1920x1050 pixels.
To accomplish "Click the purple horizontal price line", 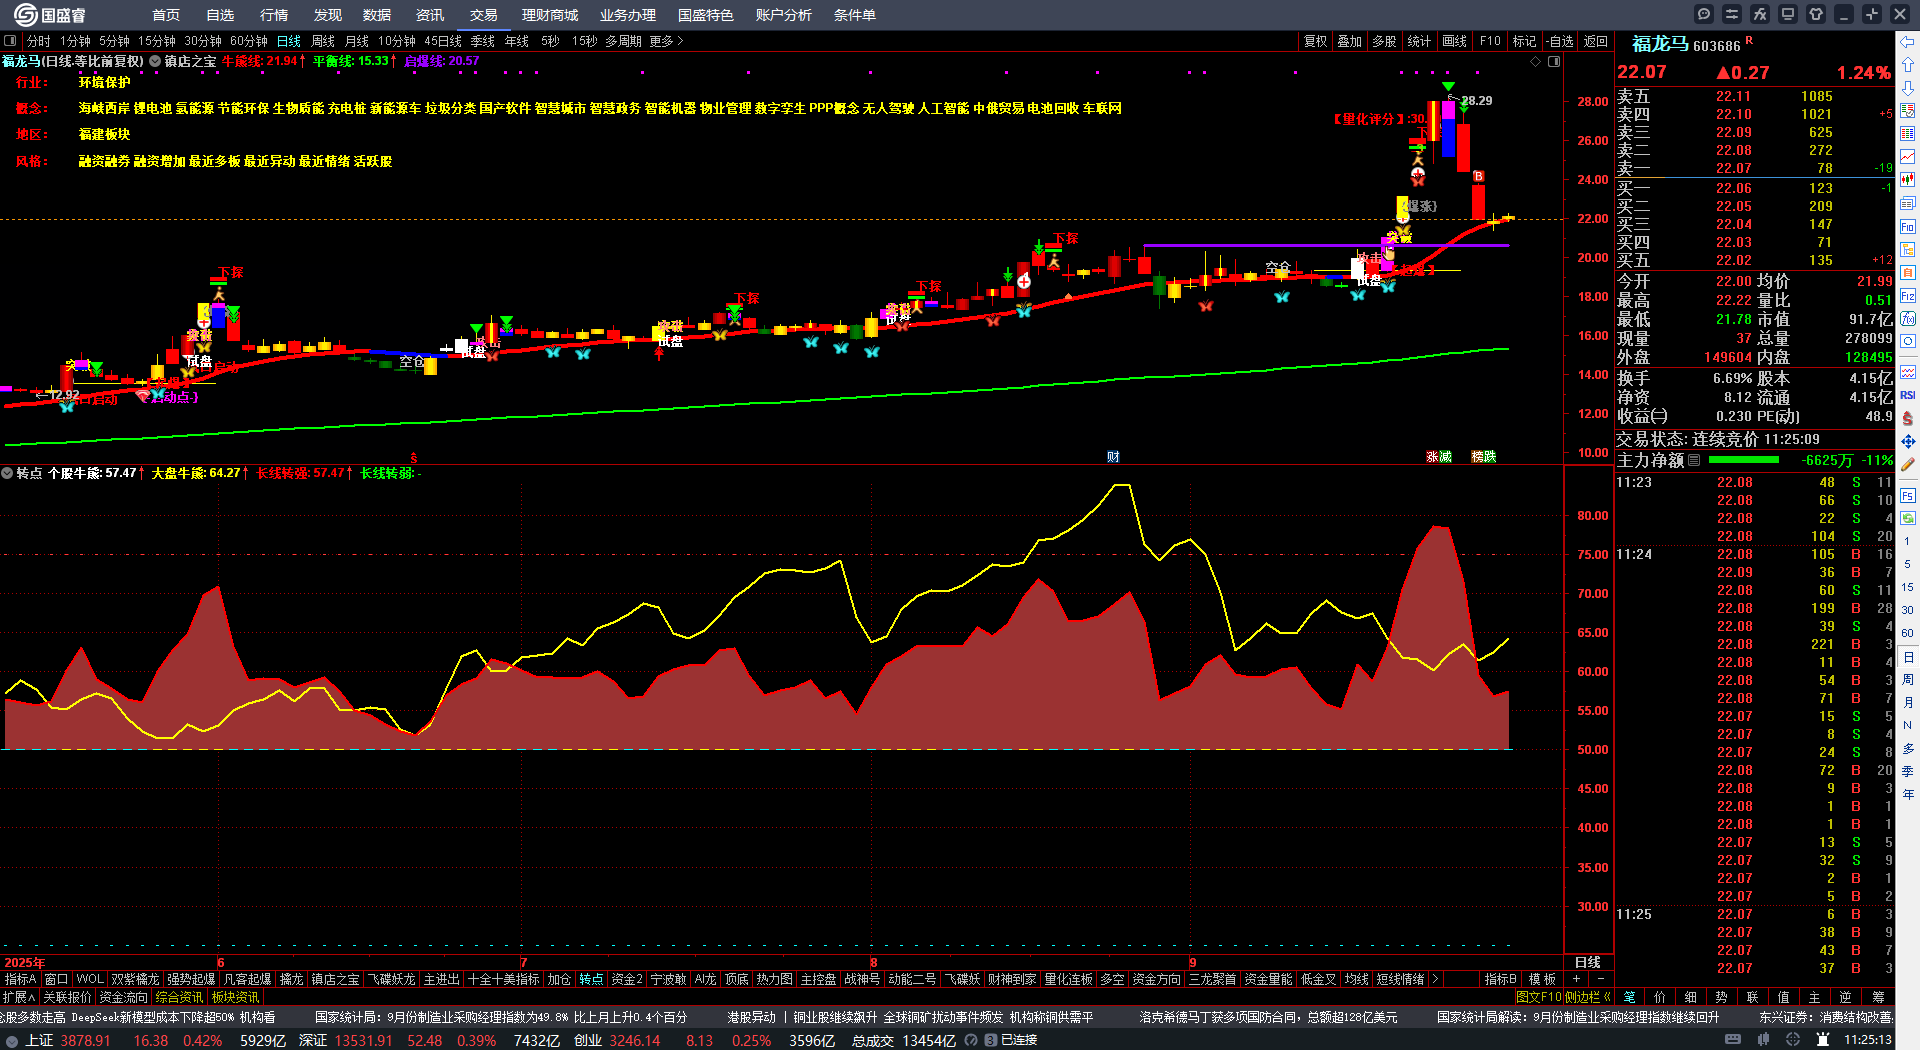I will coord(1326,245).
